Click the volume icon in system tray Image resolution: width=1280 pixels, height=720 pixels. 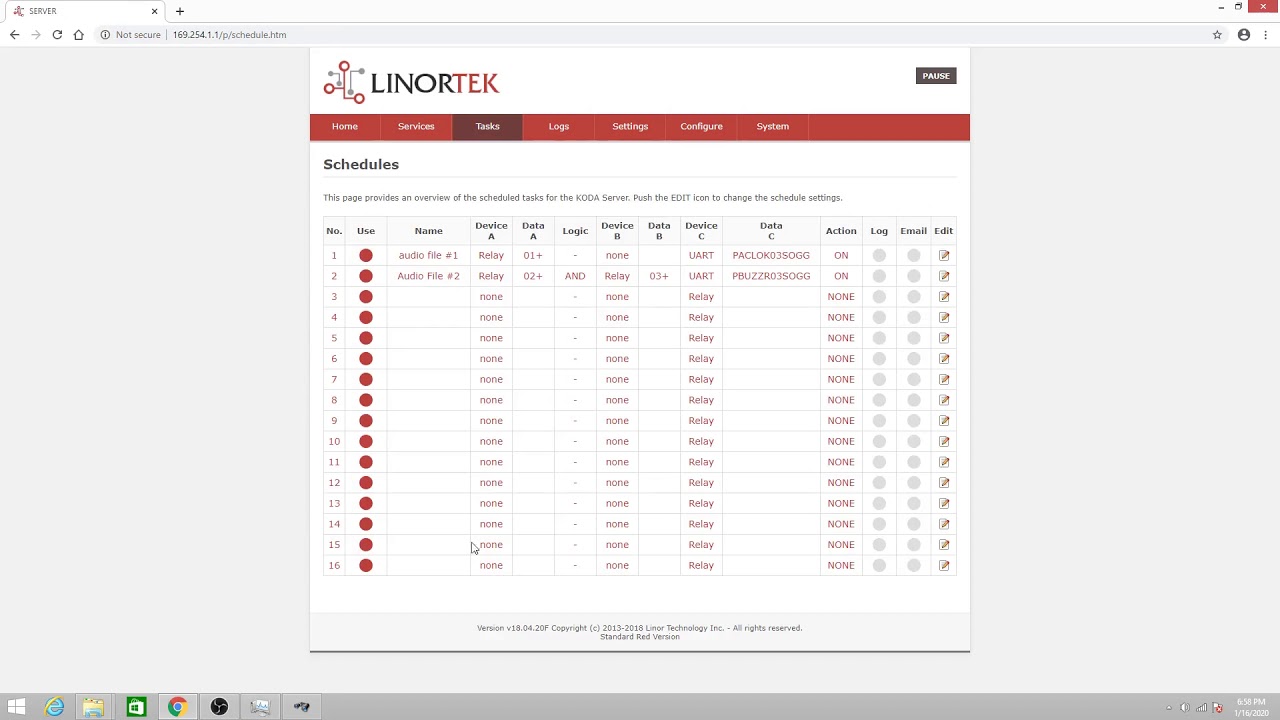pos(1185,708)
